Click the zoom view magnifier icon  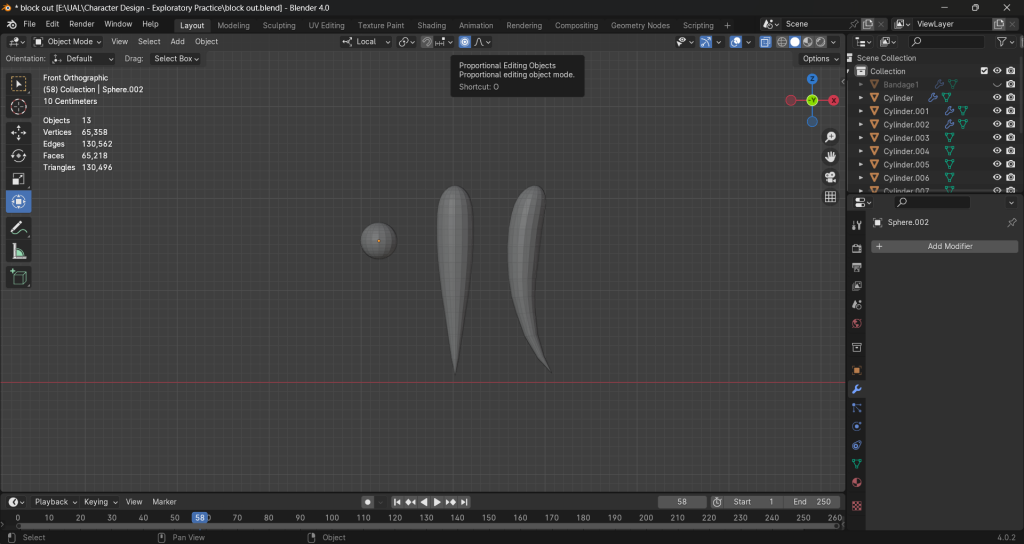click(x=830, y=137)
